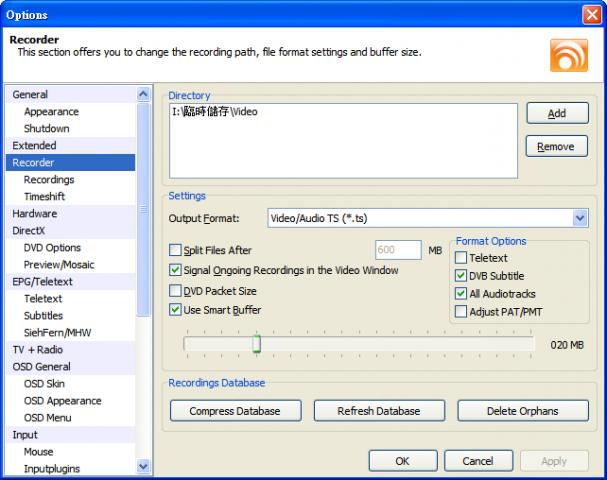Viewport: 607px width, 480px height.
Task: Select Timeshift in the settings tree
Action: pyautogui.click(x=45, y=197)
